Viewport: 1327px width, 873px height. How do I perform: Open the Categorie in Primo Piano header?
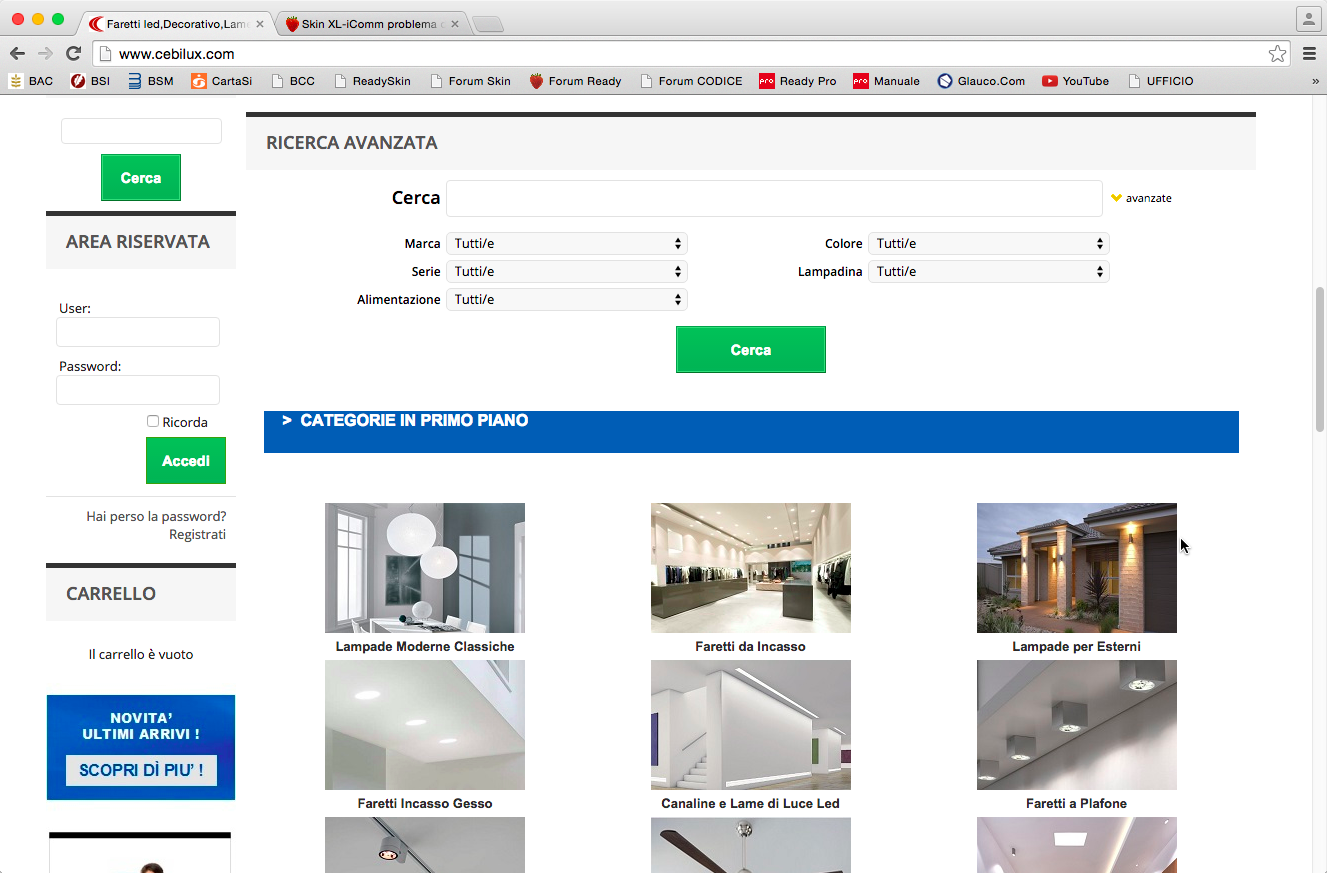pos(751,432)
